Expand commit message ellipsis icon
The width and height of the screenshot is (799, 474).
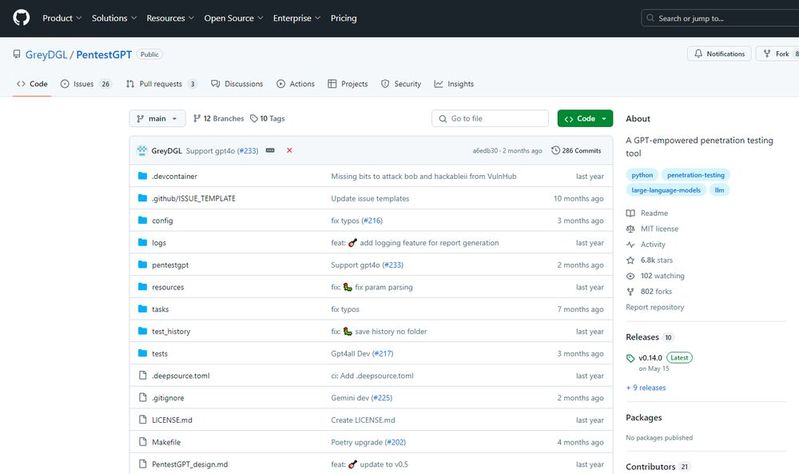click(270, 150)
